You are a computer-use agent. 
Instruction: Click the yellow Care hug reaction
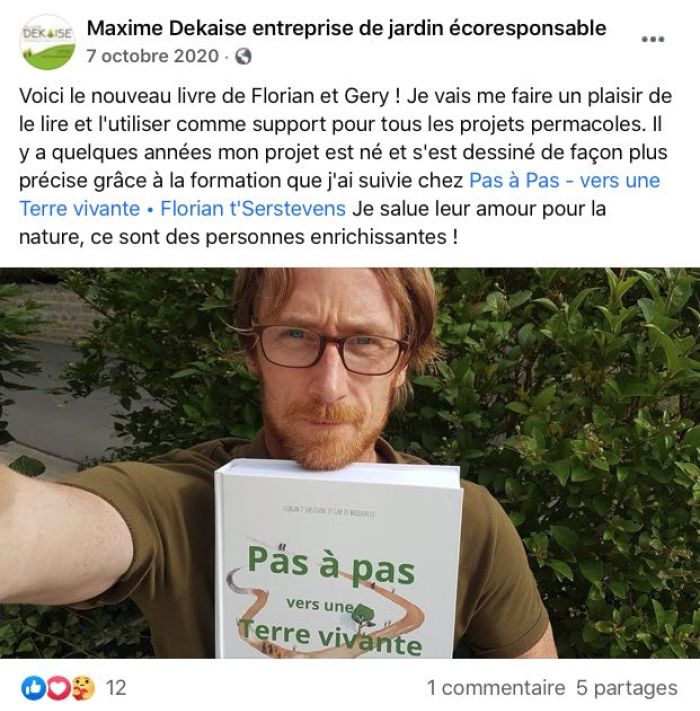point(83,687)
